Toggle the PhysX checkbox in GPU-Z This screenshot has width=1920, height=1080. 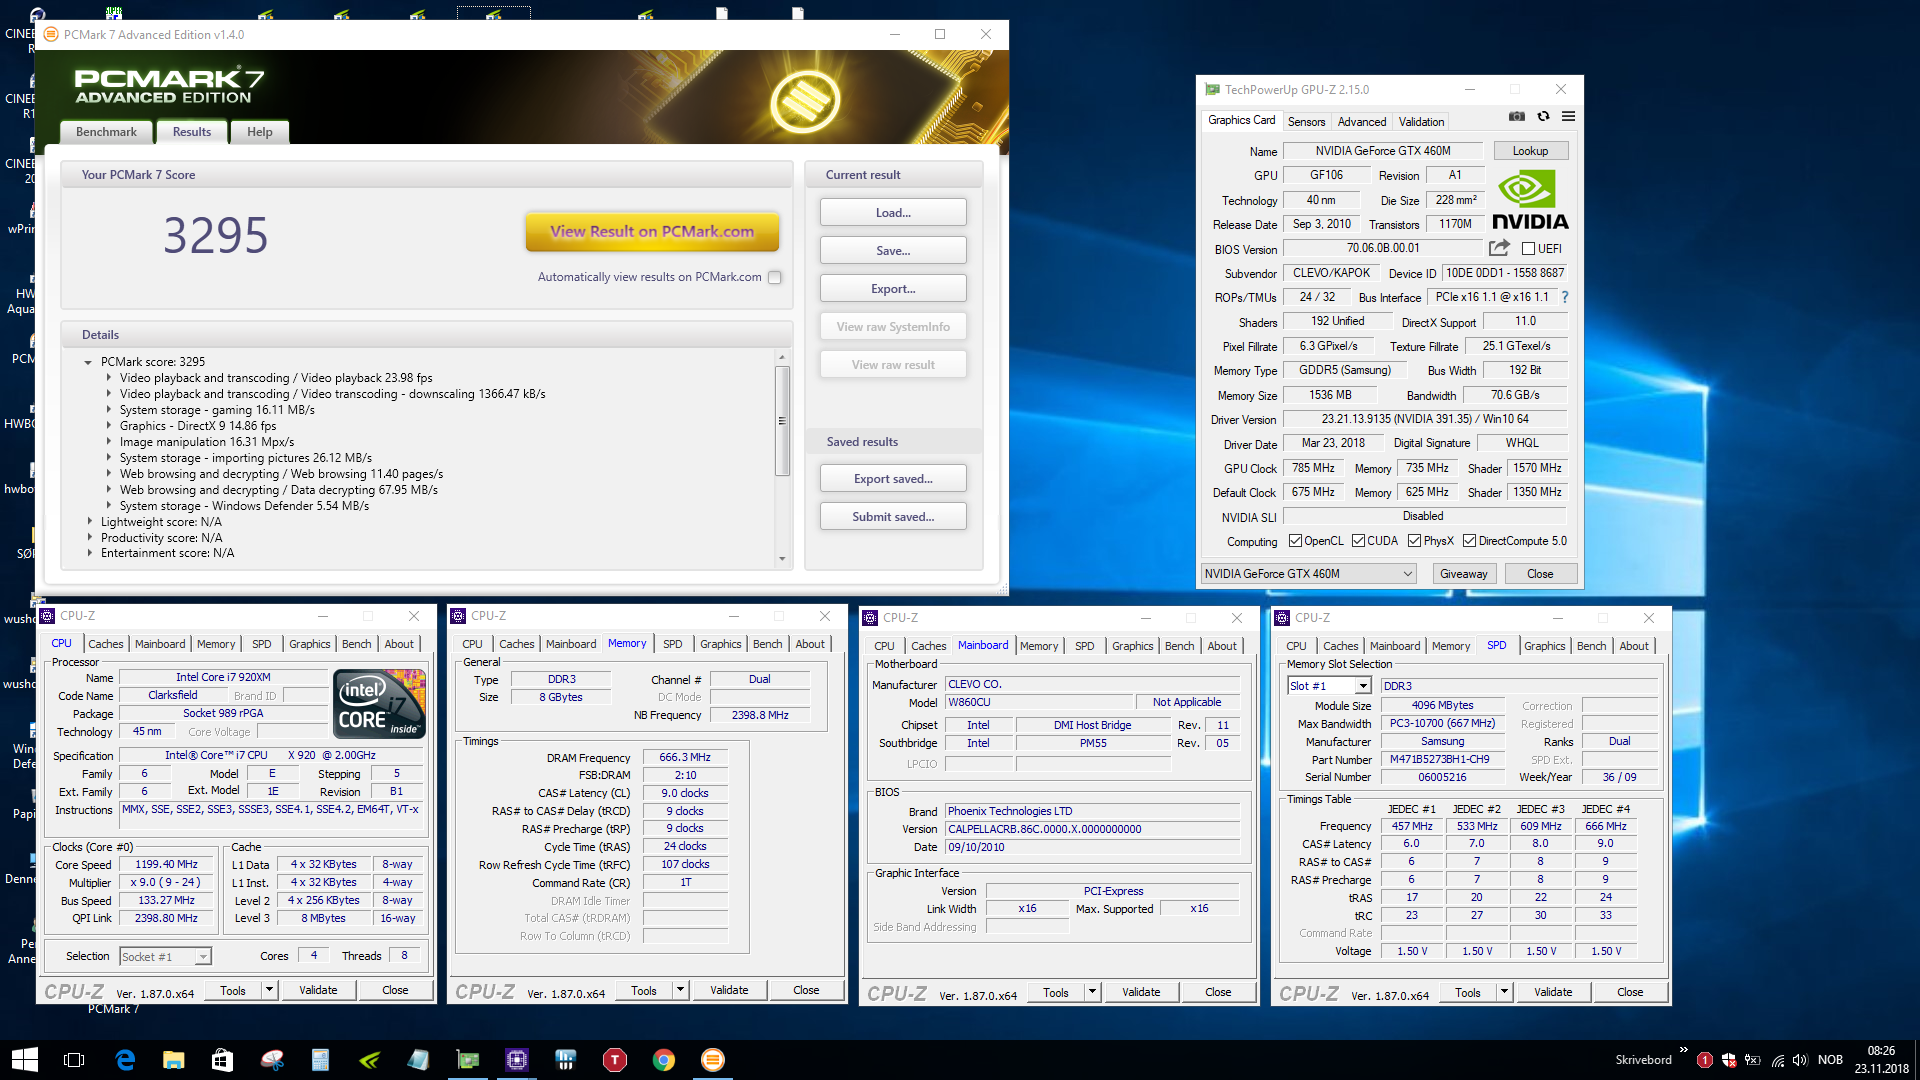coord(1414,541)
